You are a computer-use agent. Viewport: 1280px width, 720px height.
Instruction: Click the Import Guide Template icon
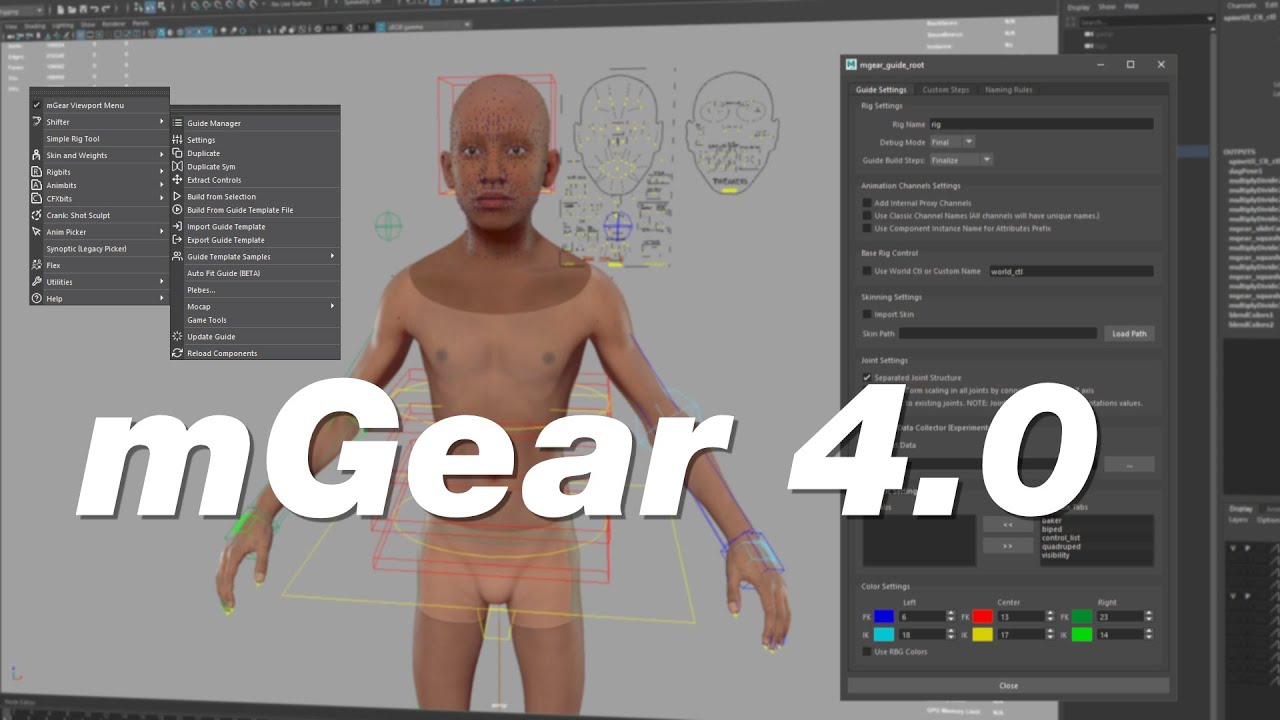click(178, 226)
